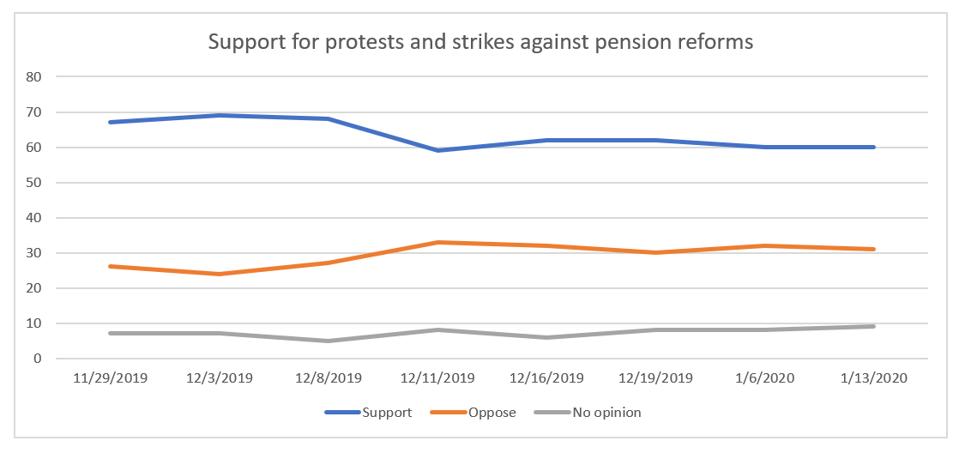Click the 12/8/2019 date label
The image size is (959, 453).
tap(330, 379)
